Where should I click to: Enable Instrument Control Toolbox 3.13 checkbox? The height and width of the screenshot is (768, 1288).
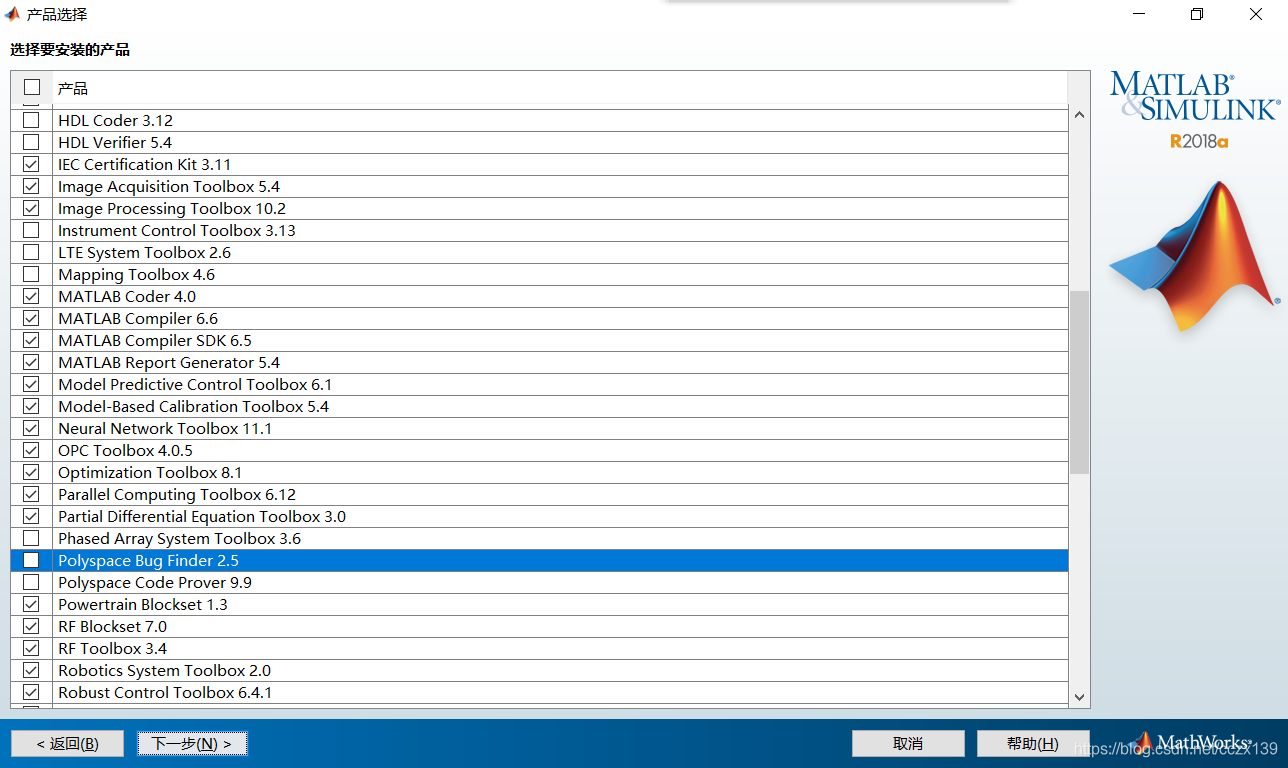[x=31, y=230]
